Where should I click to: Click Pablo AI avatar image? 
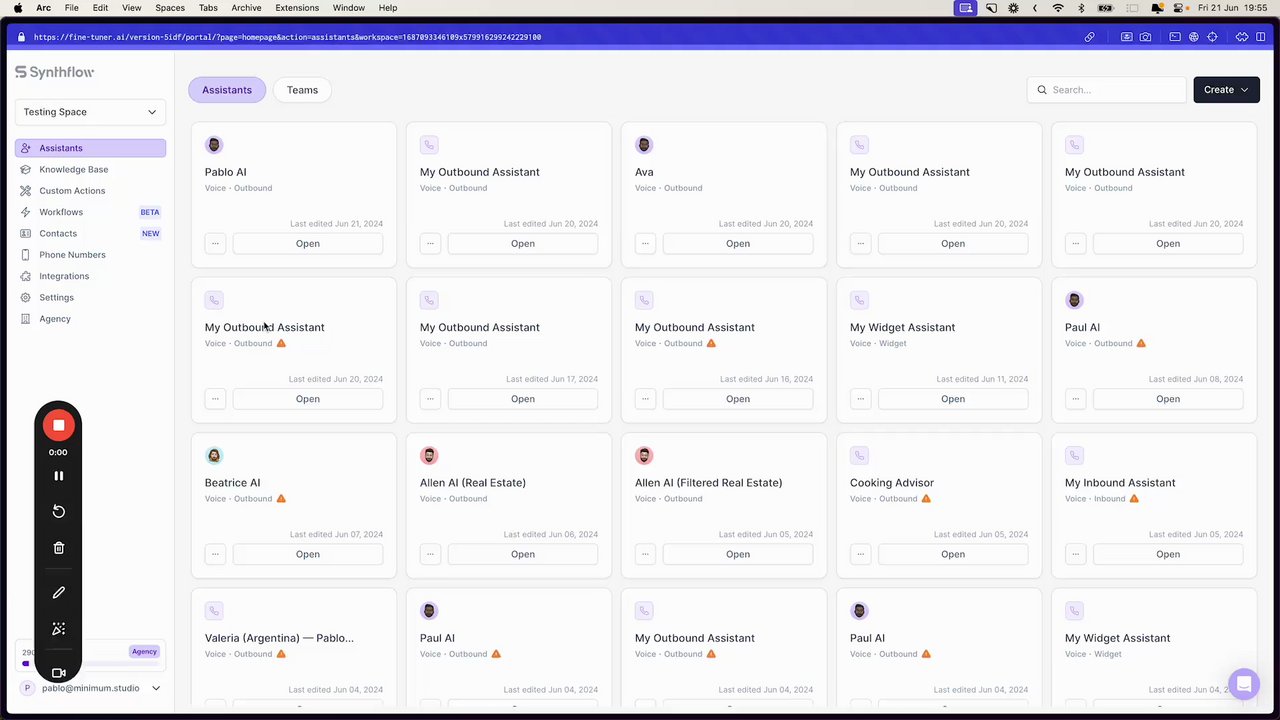pyautogui.click(x=214, y=145)
